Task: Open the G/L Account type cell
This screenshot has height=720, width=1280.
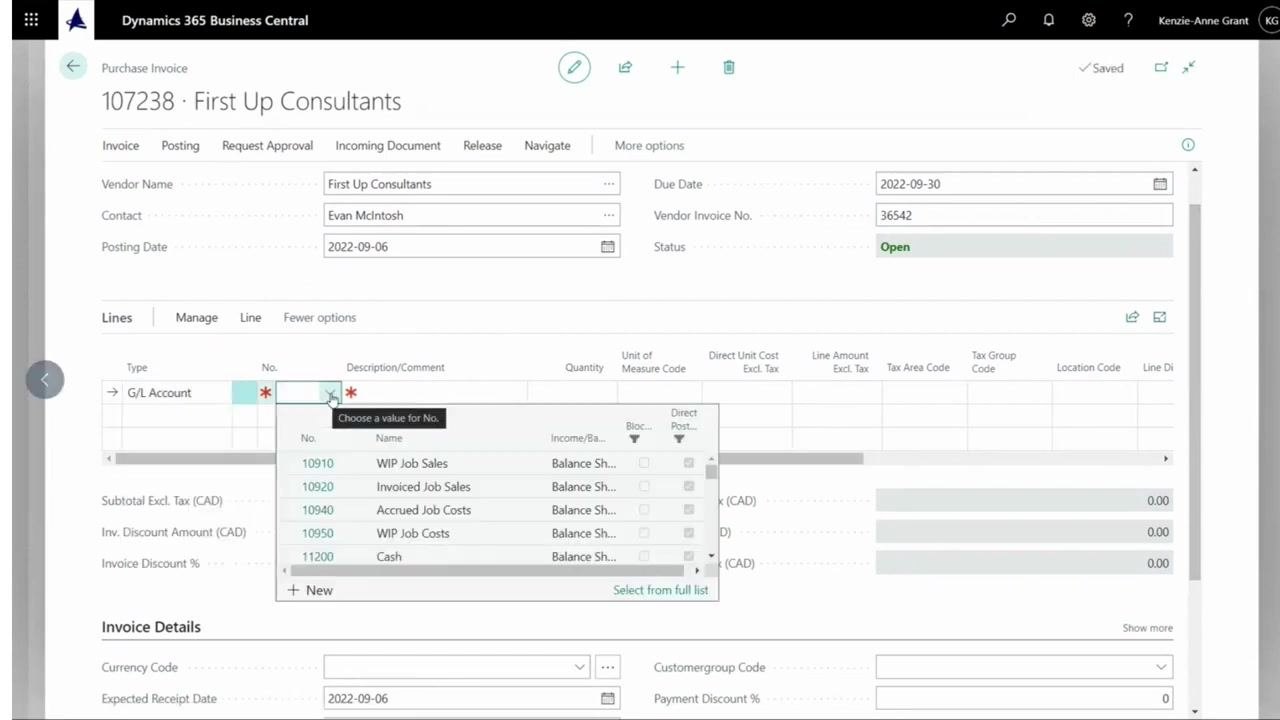Action: point(176,393)
